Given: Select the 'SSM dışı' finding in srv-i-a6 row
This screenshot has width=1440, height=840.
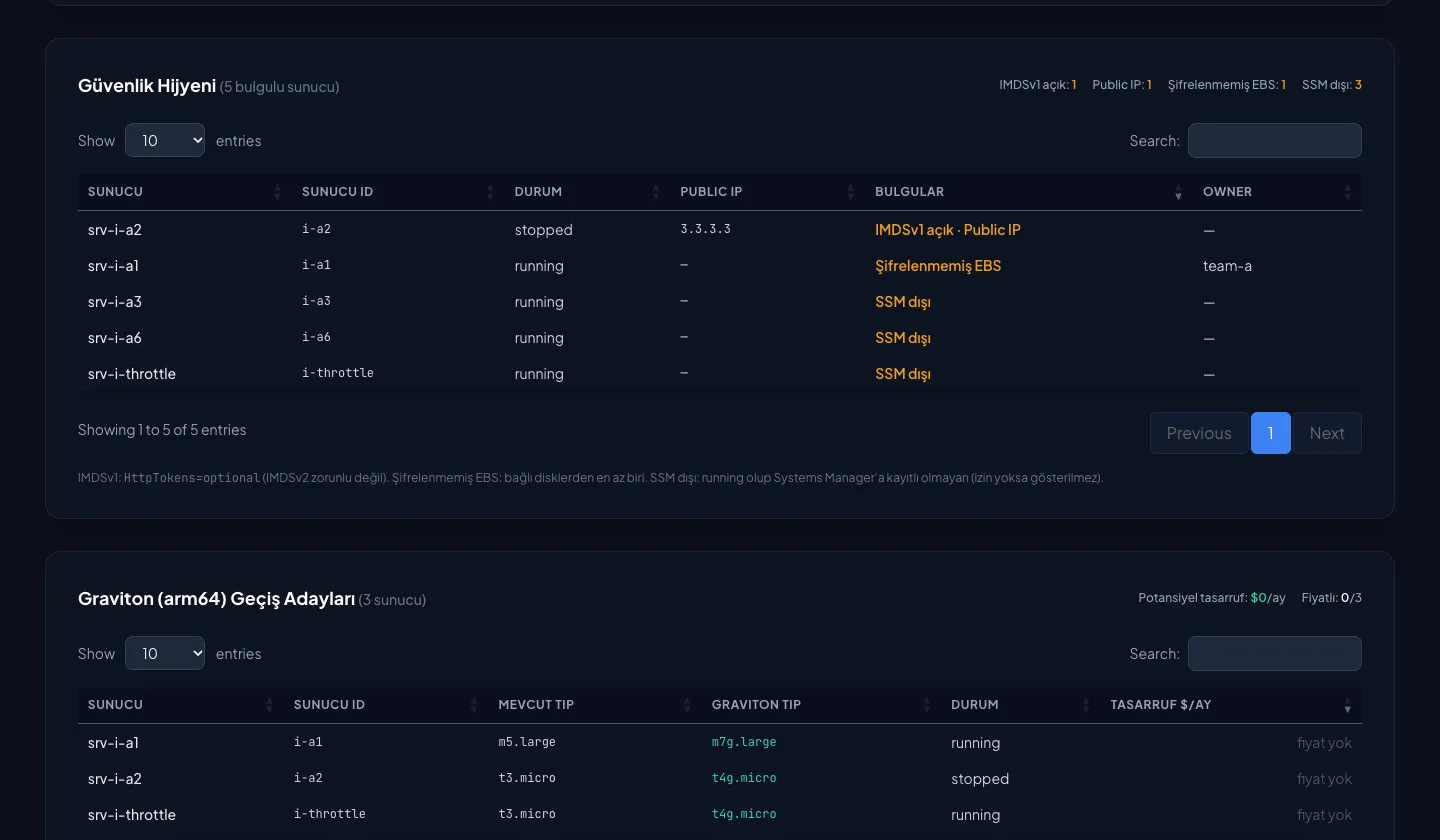Looking at the screenshot, I should [x=903, y=338].
